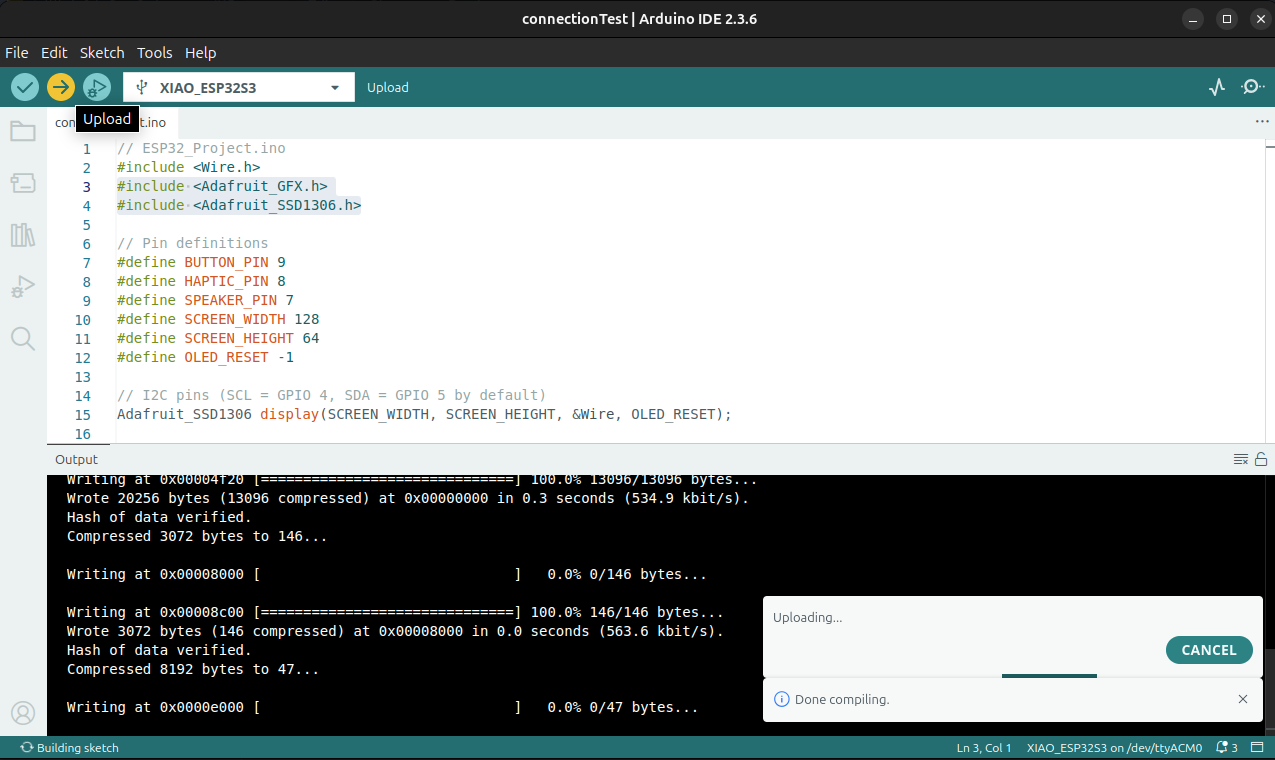Toggle the output lock scroll icon

1261,459
